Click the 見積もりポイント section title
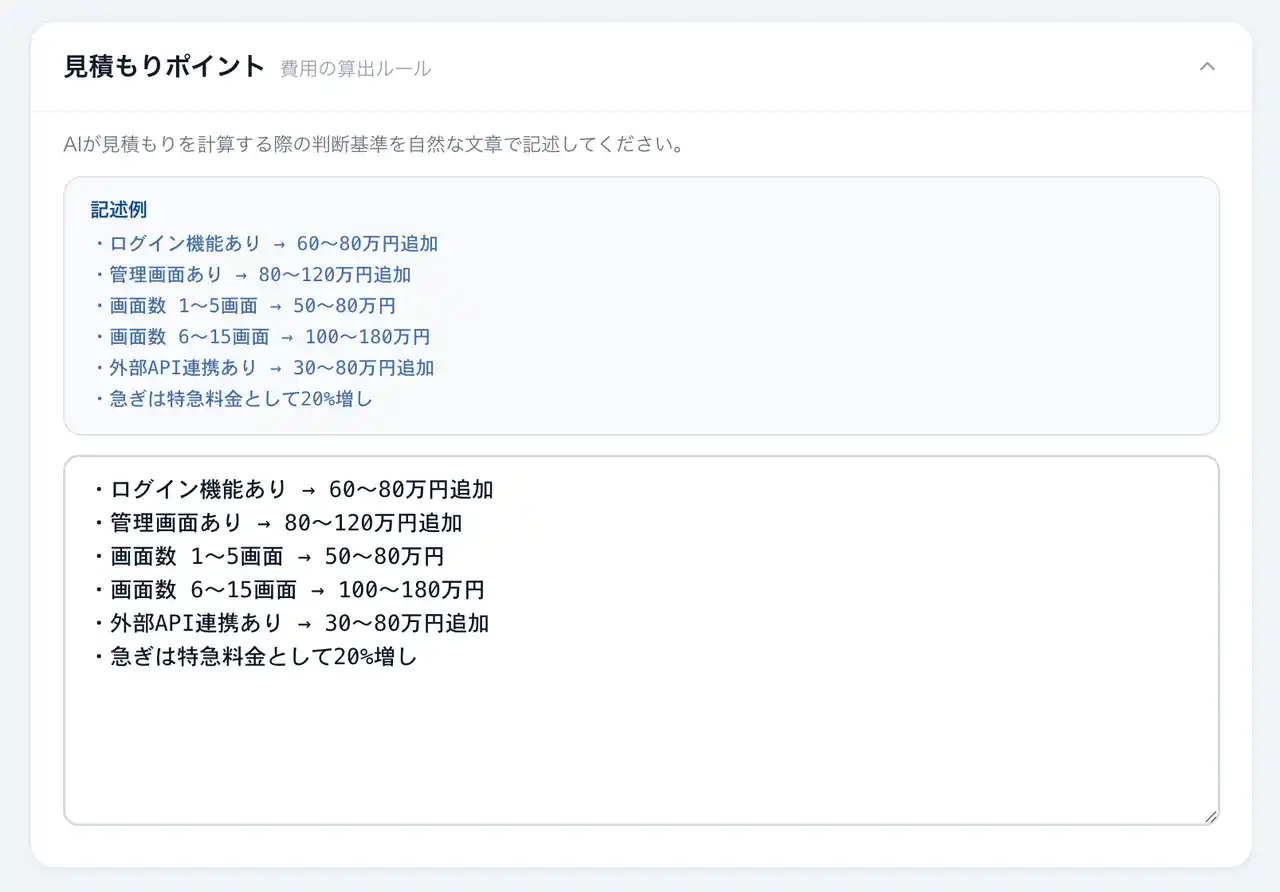The image size is (1280, 892). (164, 67)
